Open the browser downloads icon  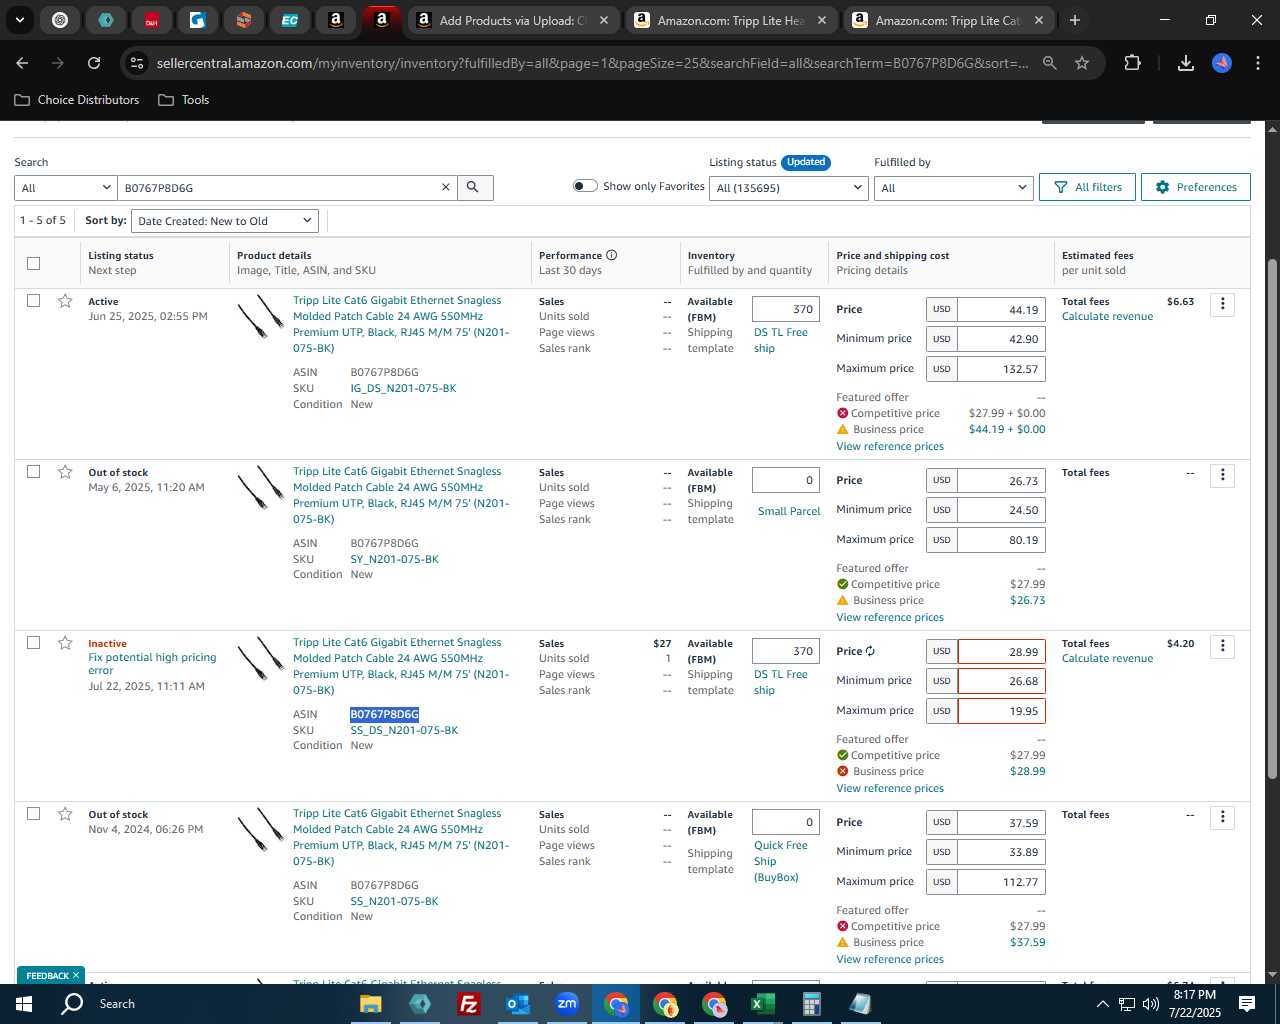[1185, 63]
